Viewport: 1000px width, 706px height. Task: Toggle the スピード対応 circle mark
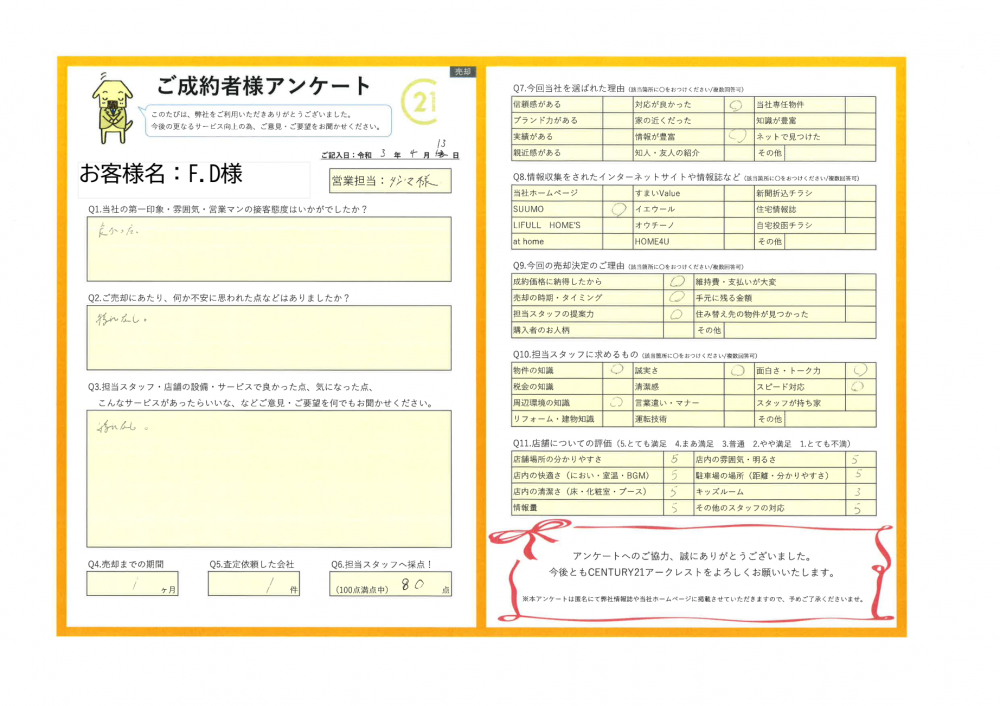click(x=858, y=387)
